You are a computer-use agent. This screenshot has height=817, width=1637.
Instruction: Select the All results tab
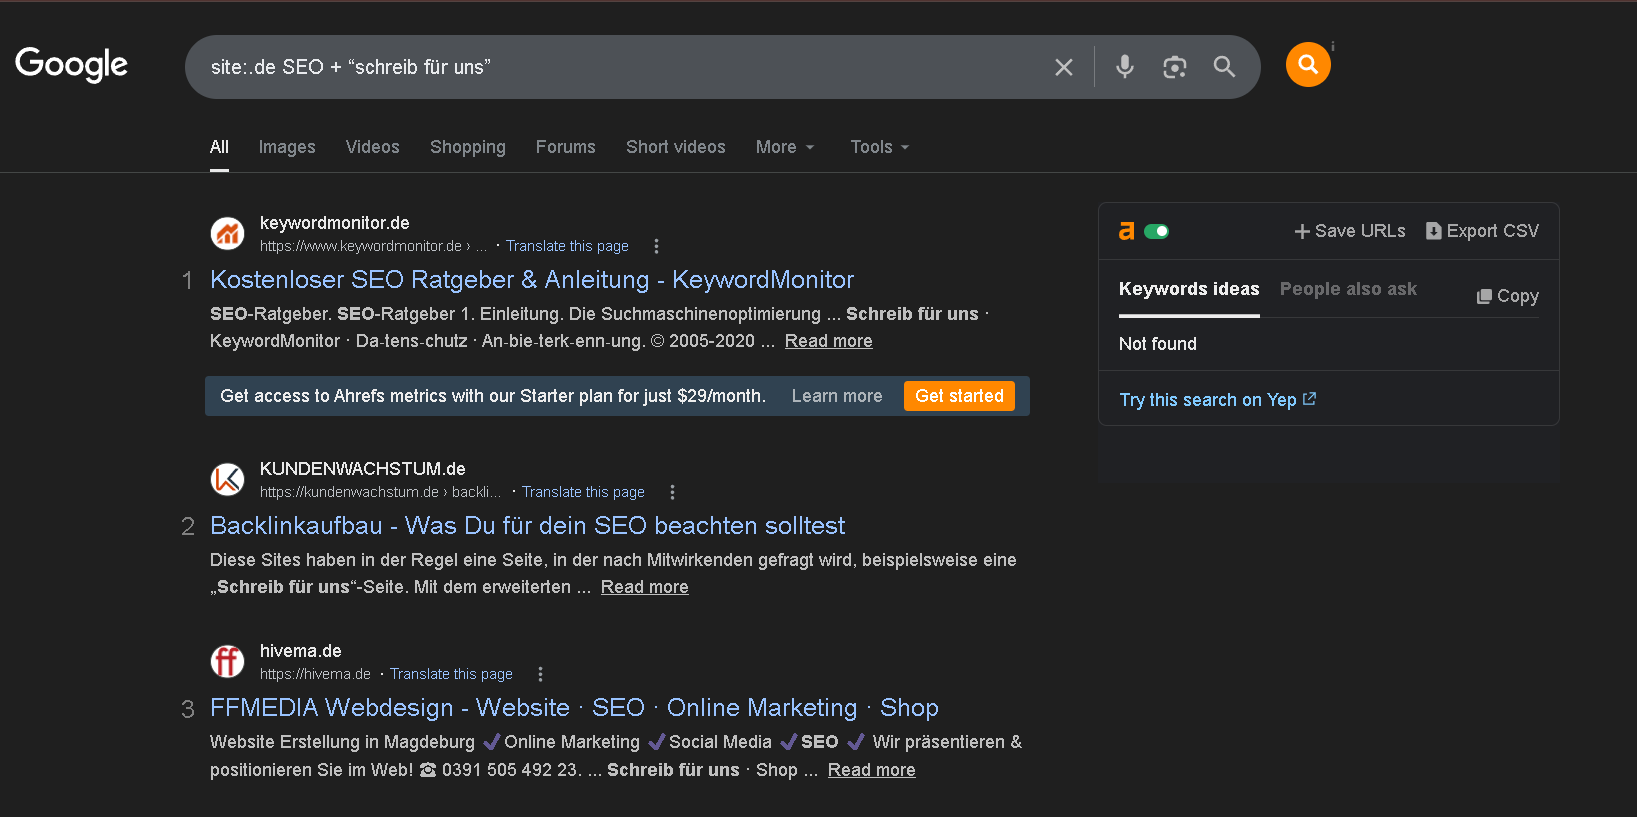click(x=219, y=147)
